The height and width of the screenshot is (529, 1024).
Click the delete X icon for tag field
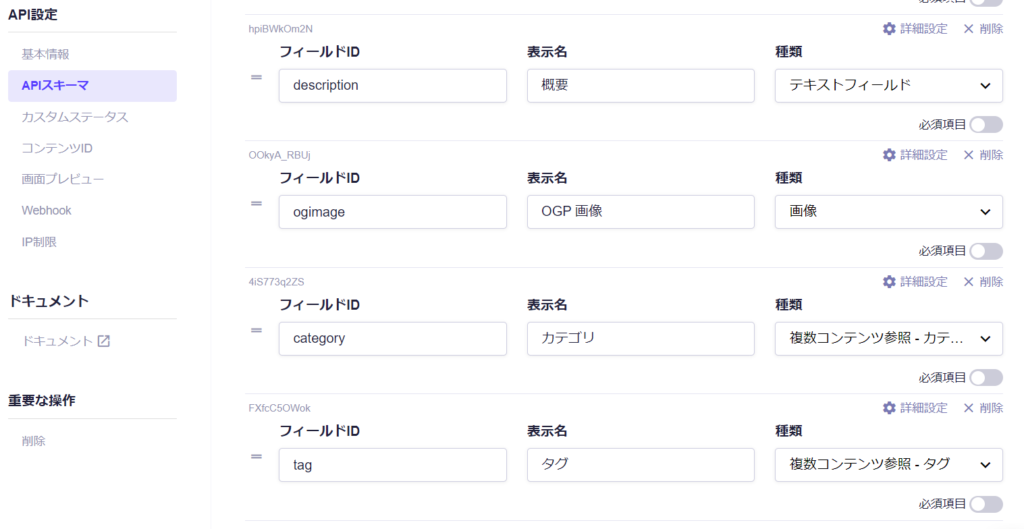(968, 408)
